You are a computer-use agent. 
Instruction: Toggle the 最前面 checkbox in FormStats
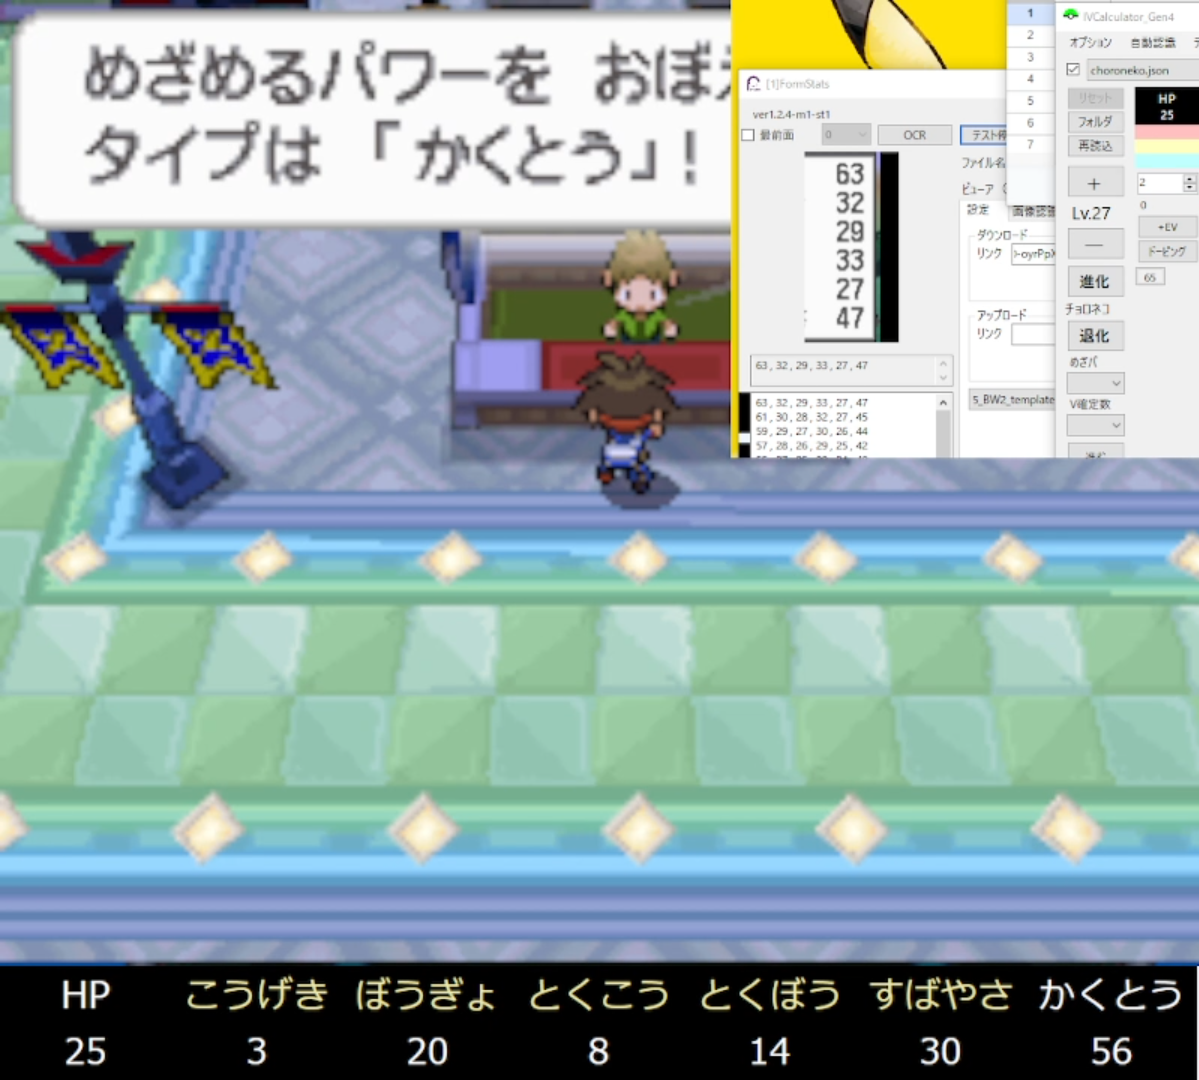point(748,135)
